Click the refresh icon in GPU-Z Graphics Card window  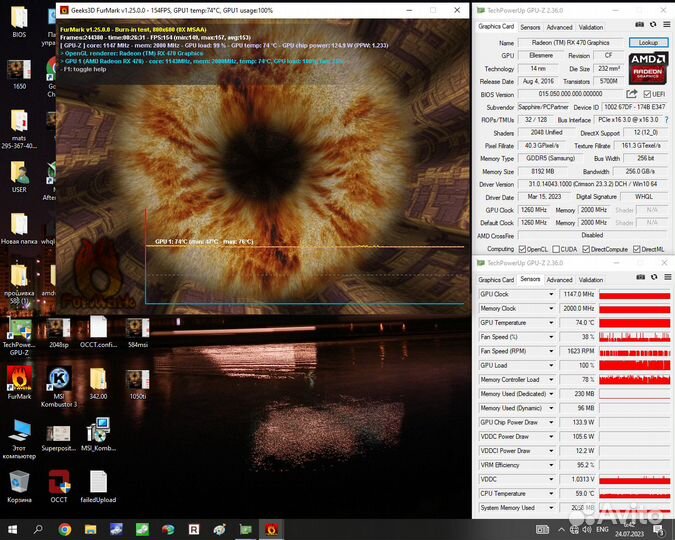pos(653,25)
